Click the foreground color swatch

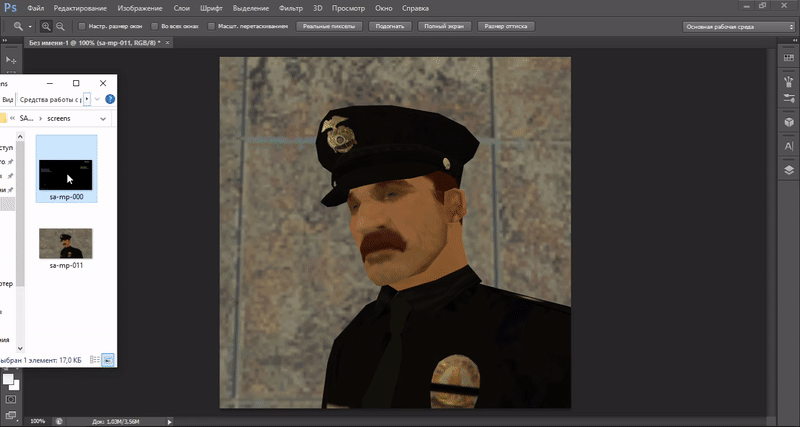[x=8, y=379]
